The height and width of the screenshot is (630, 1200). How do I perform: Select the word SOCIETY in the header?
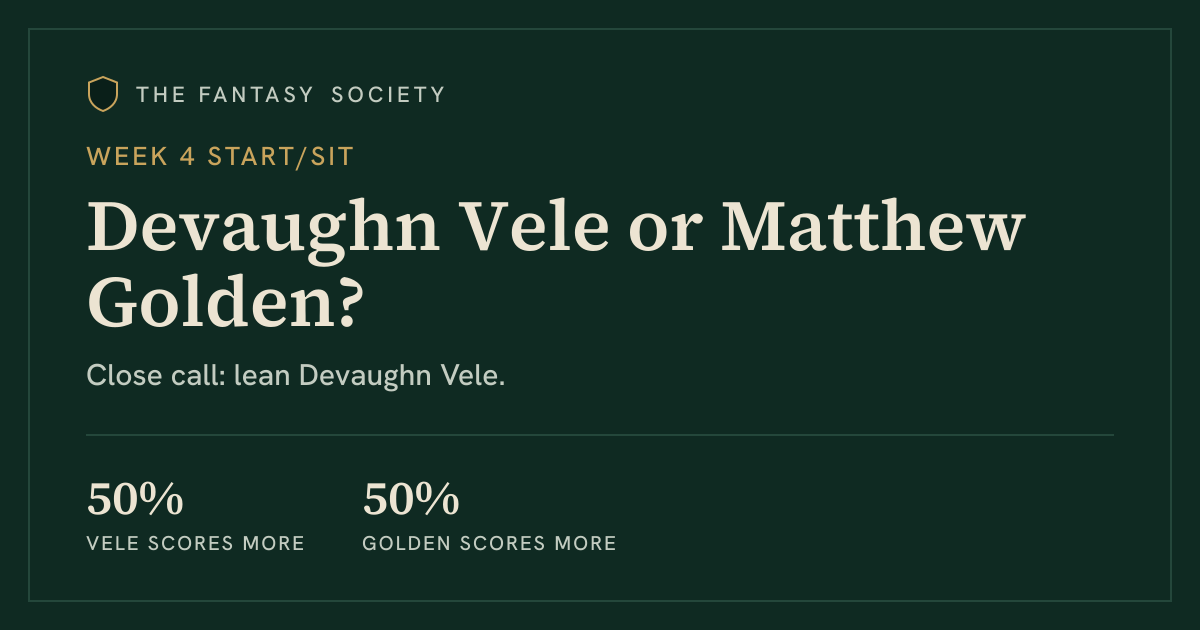(388, 95)
